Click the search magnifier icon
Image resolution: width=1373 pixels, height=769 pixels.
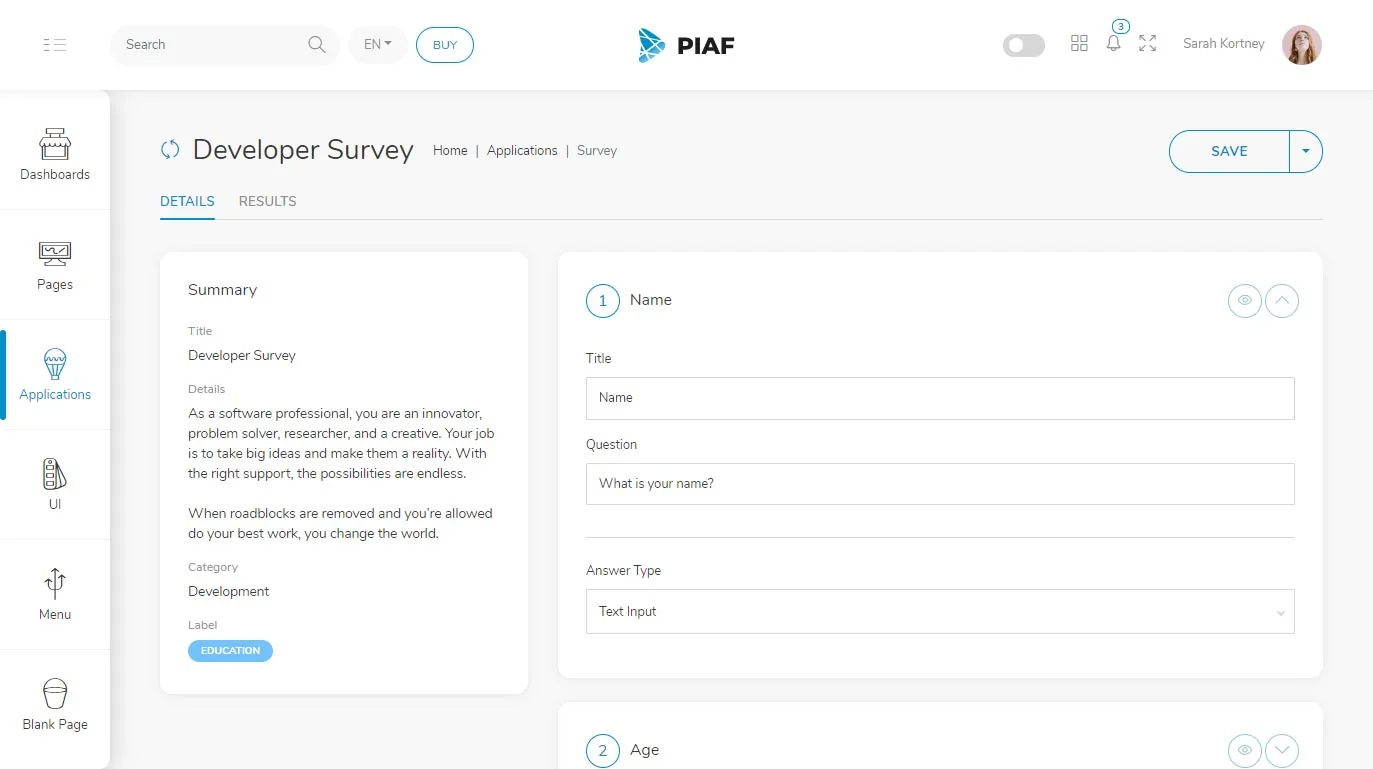pyautogui.click(x=317, y=44)
